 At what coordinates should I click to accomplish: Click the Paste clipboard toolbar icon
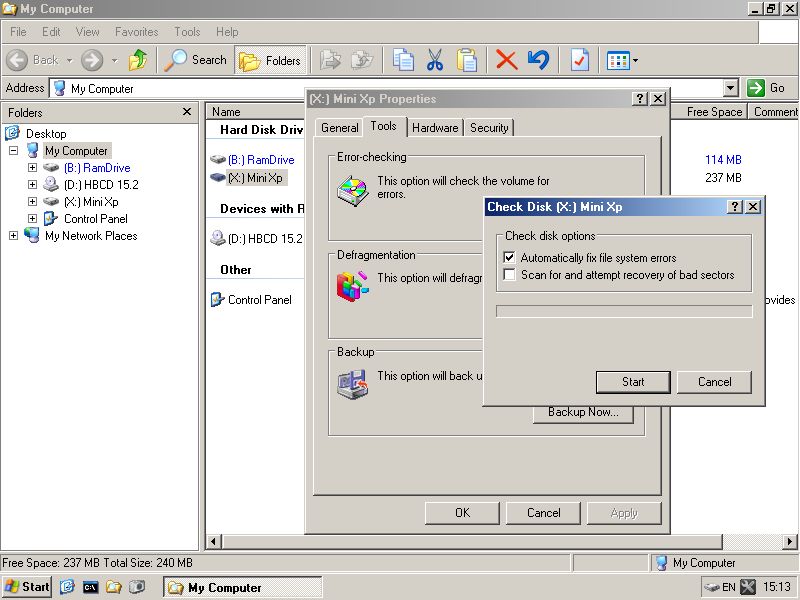[x=466, y=60]
